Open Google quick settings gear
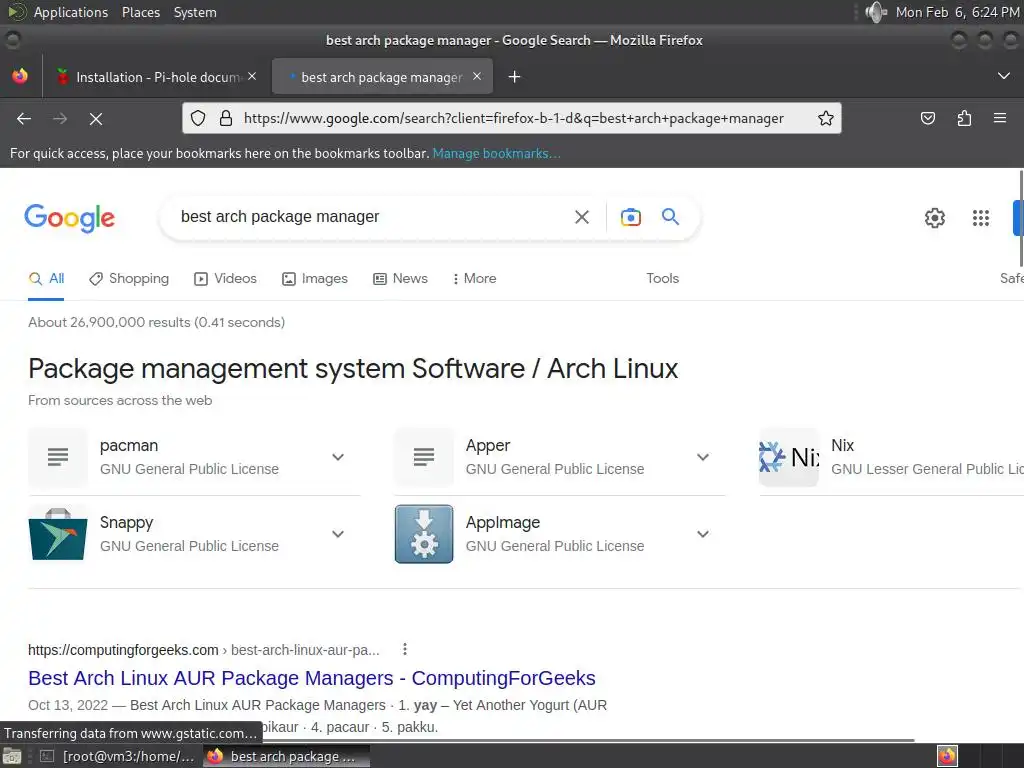 (x=935, y=217)
